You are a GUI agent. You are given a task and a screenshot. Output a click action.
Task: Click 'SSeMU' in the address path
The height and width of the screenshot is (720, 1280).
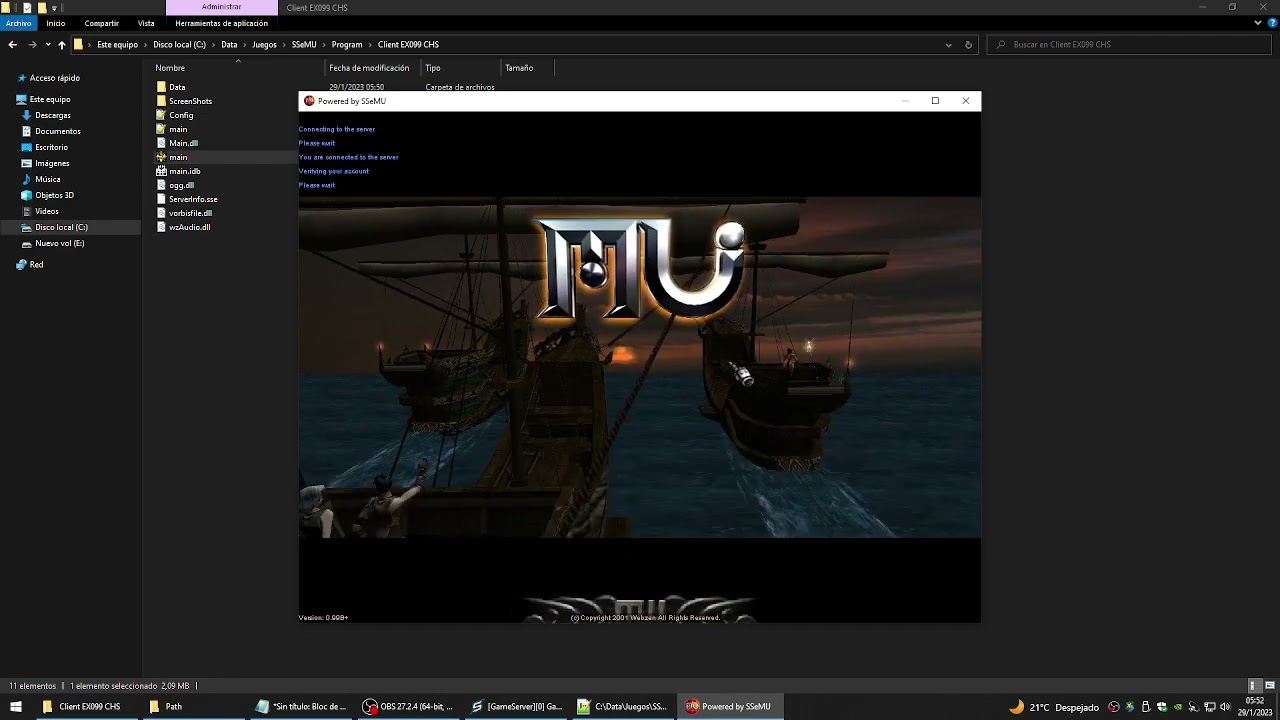304,45
